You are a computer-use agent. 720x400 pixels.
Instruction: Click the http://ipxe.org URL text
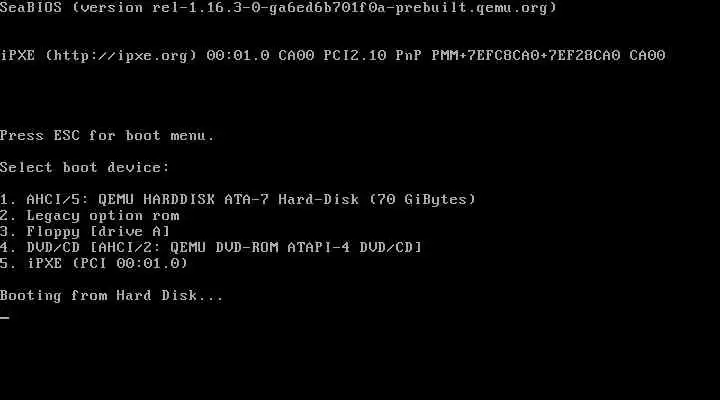click(x=121, y=56)
